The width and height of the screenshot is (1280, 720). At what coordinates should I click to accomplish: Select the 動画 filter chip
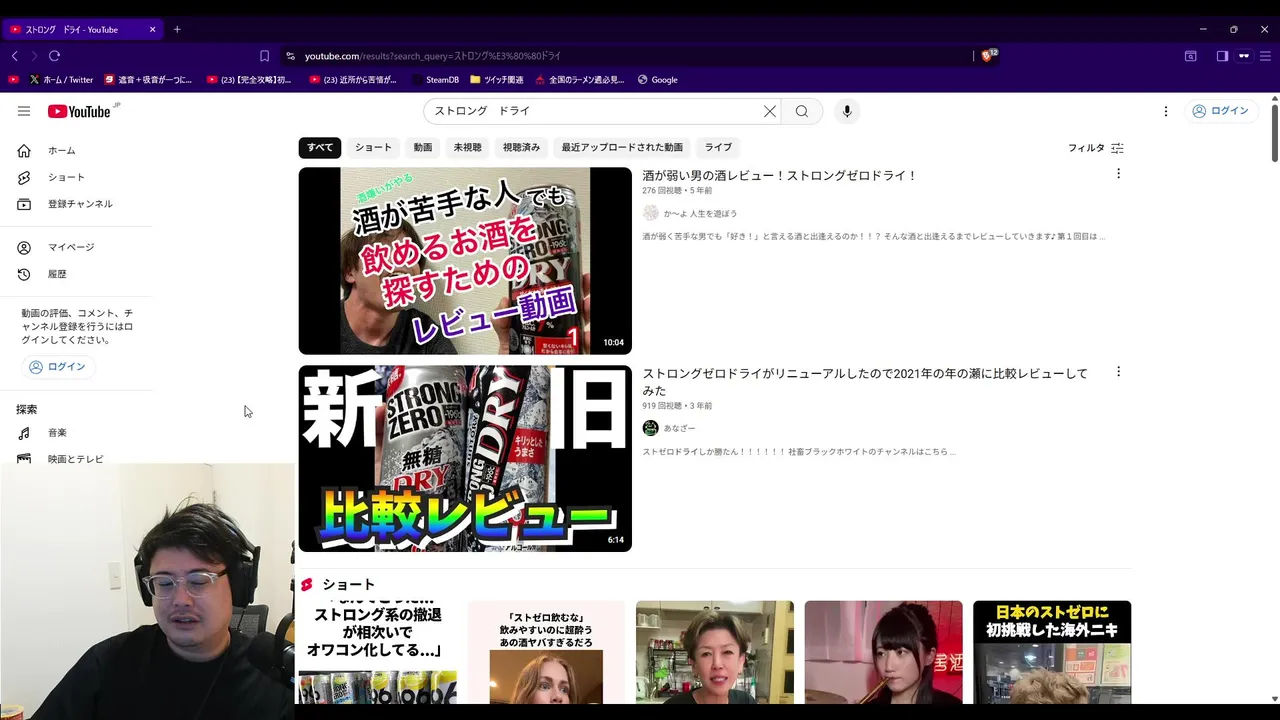tap(423, 148)
